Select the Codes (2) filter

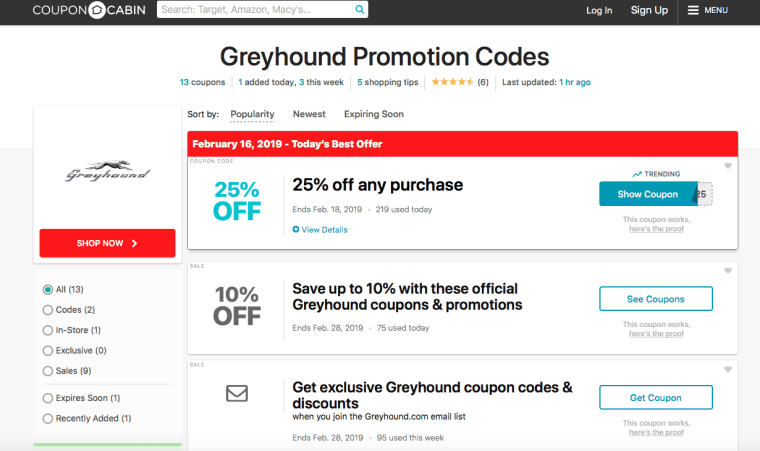coord(48,310)
